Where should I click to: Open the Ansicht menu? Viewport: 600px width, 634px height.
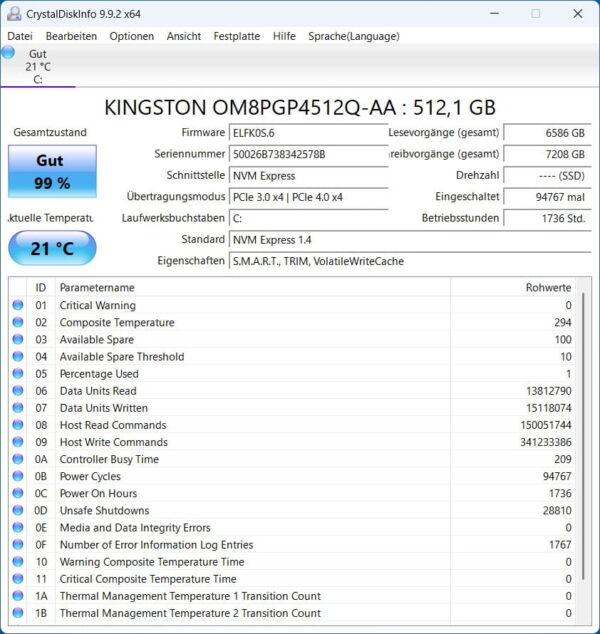pyautogui.click(x=184, y=36)
